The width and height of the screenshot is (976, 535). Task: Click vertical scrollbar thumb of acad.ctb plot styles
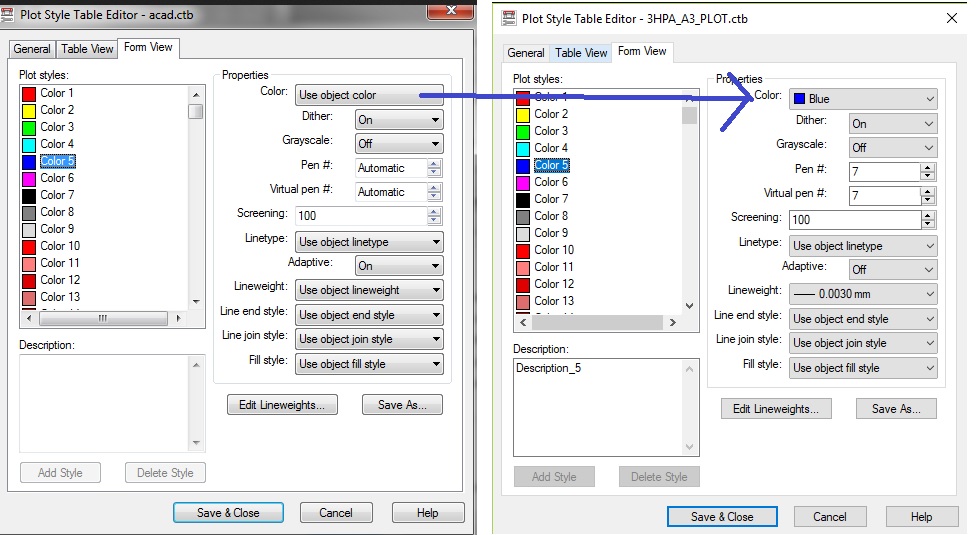[x=196, y=111]
